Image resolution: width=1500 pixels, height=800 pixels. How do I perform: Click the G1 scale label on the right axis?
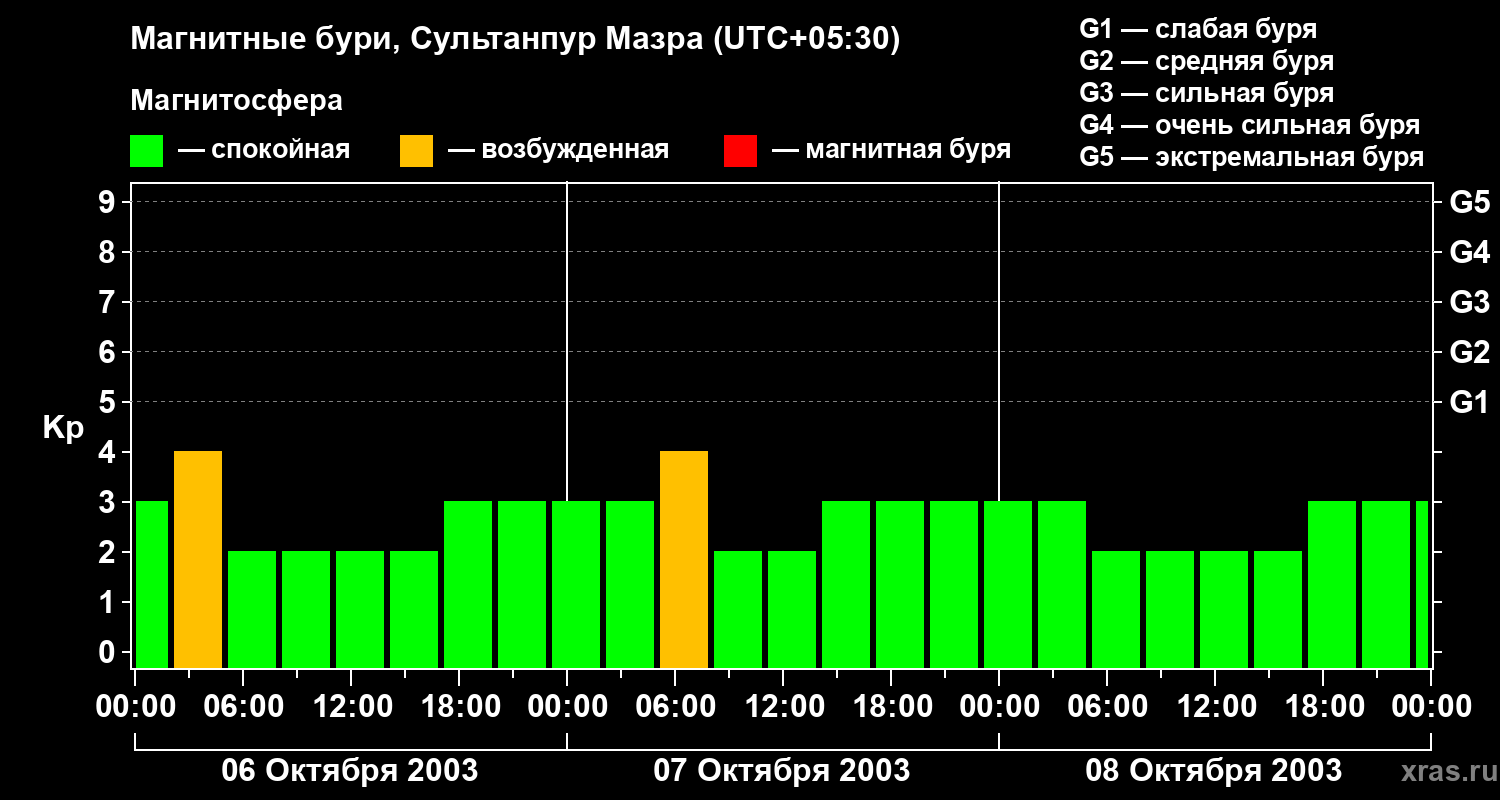pos(1470,402)
